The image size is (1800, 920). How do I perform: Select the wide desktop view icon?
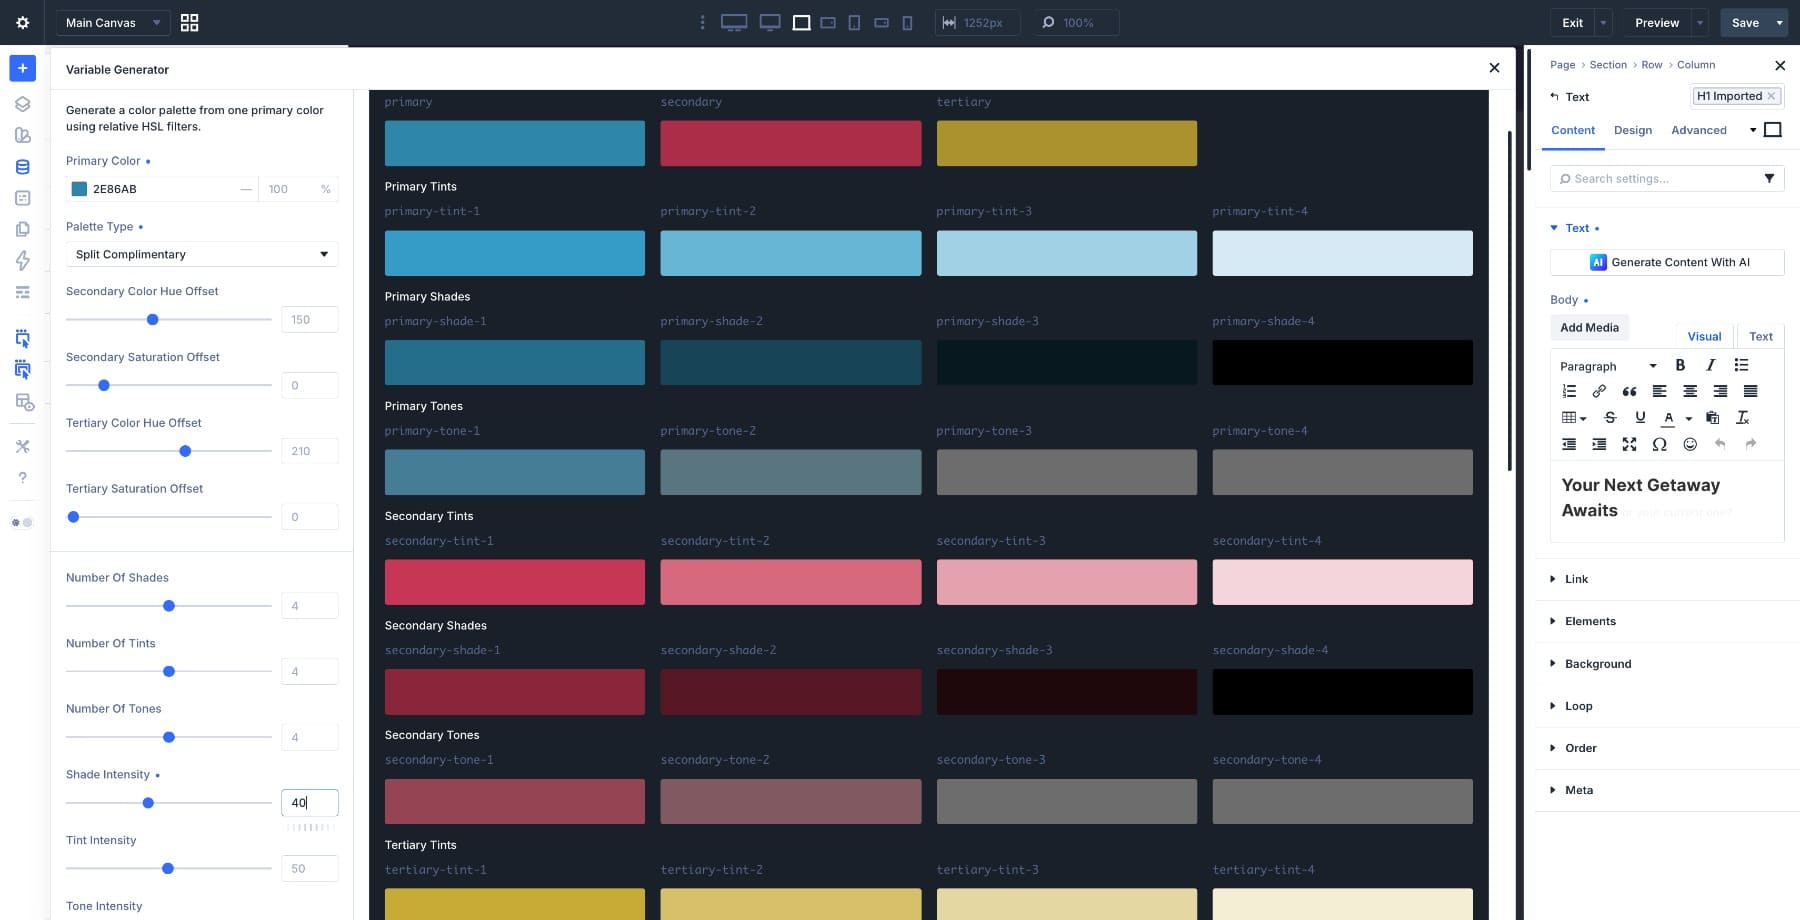point(734,22)
